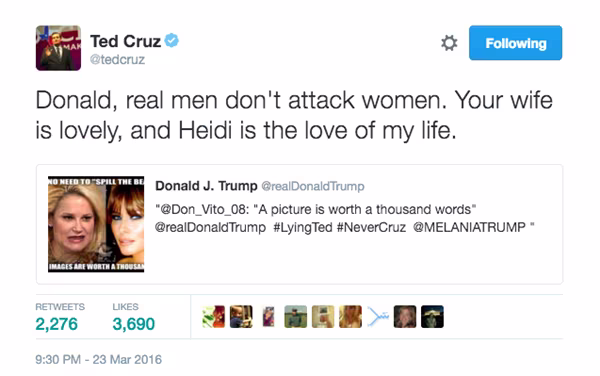Click the gear settings icon

click(x=449, y=43)
